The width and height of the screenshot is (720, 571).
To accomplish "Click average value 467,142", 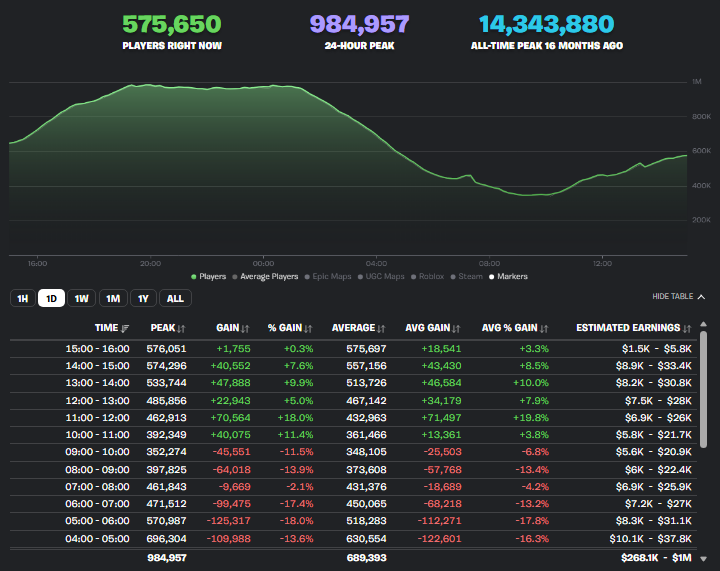I will (366, 401).
